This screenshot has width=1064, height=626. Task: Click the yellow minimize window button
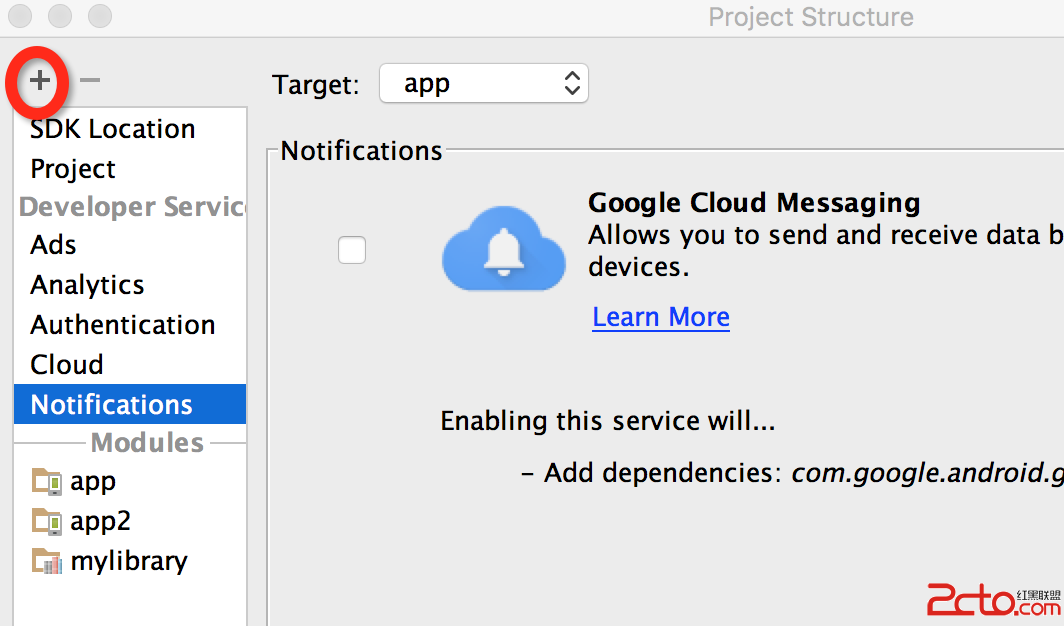coord(60,16)
